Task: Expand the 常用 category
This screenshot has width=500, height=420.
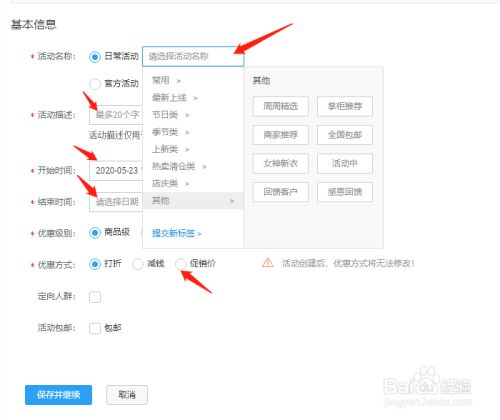Action: point(166,81)
